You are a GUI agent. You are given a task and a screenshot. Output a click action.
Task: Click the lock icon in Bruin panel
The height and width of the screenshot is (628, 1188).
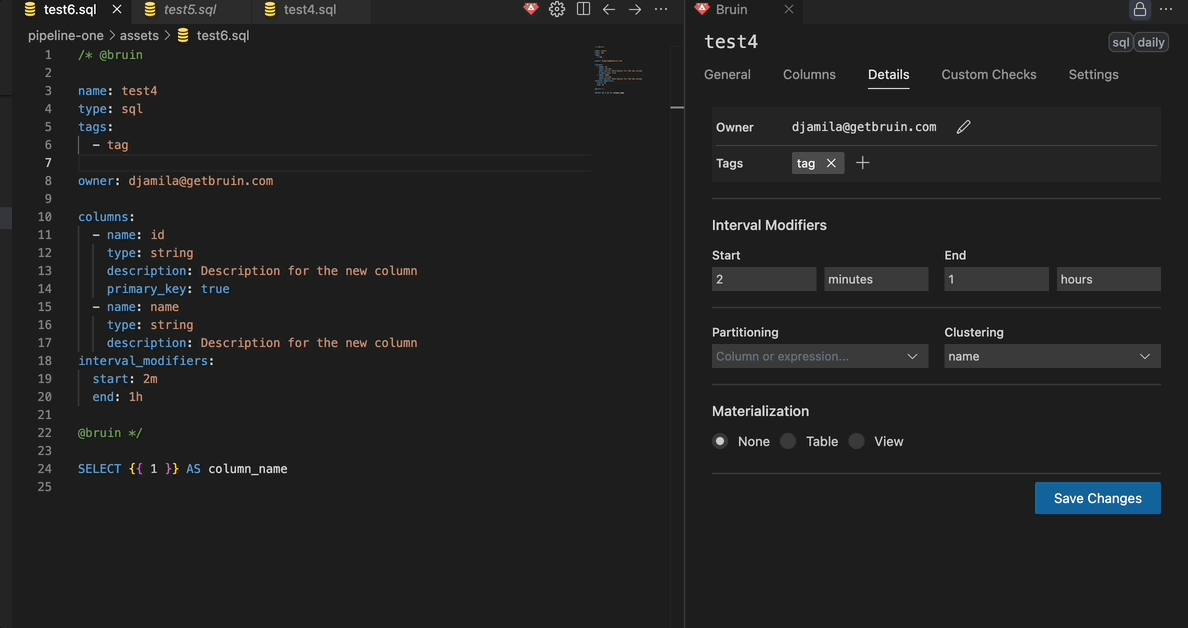click(1140, 9)
